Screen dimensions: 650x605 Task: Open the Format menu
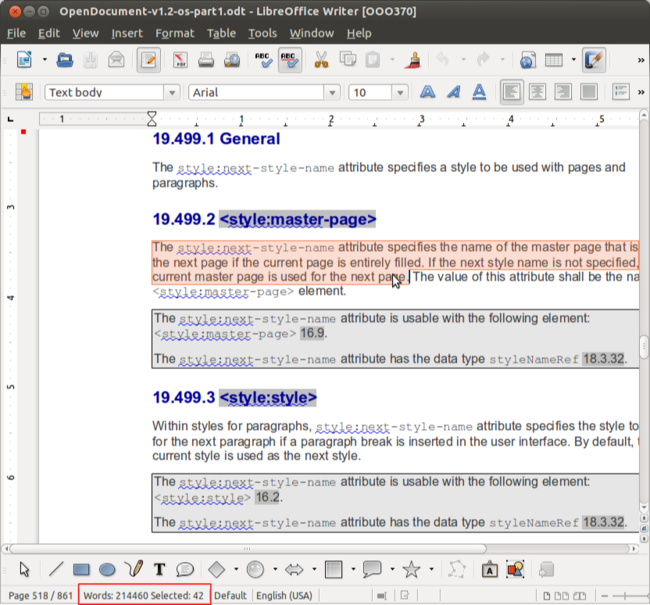(175, 33)
